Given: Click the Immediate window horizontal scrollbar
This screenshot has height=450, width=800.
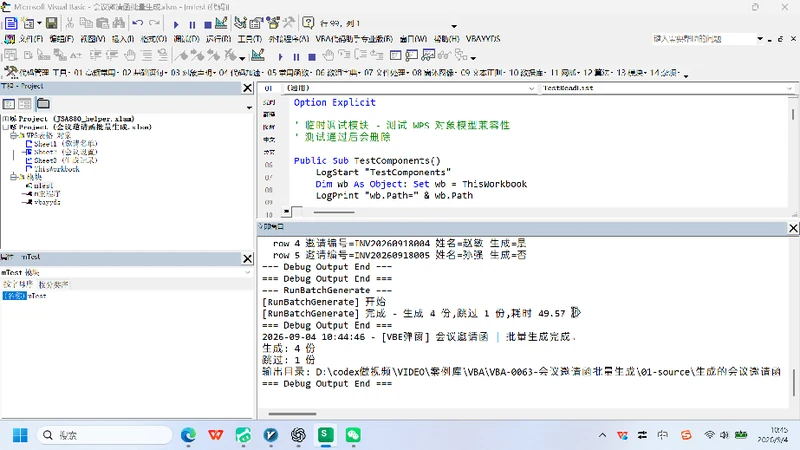Looking at the screenshot, I should (x=292, y=414).
